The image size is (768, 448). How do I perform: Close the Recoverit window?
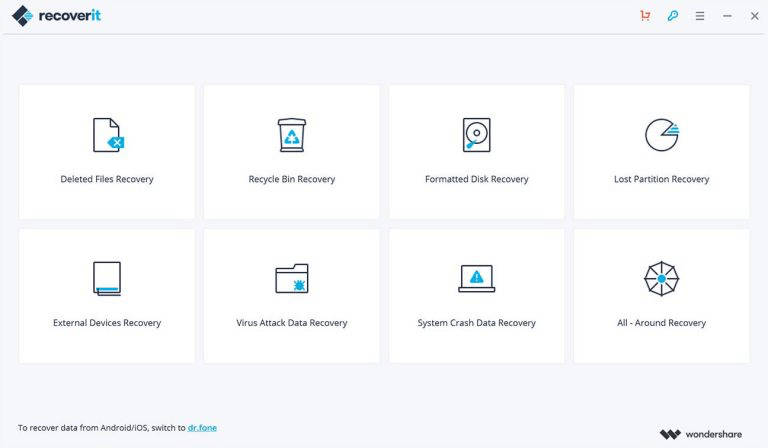click(x=755, y=16)
